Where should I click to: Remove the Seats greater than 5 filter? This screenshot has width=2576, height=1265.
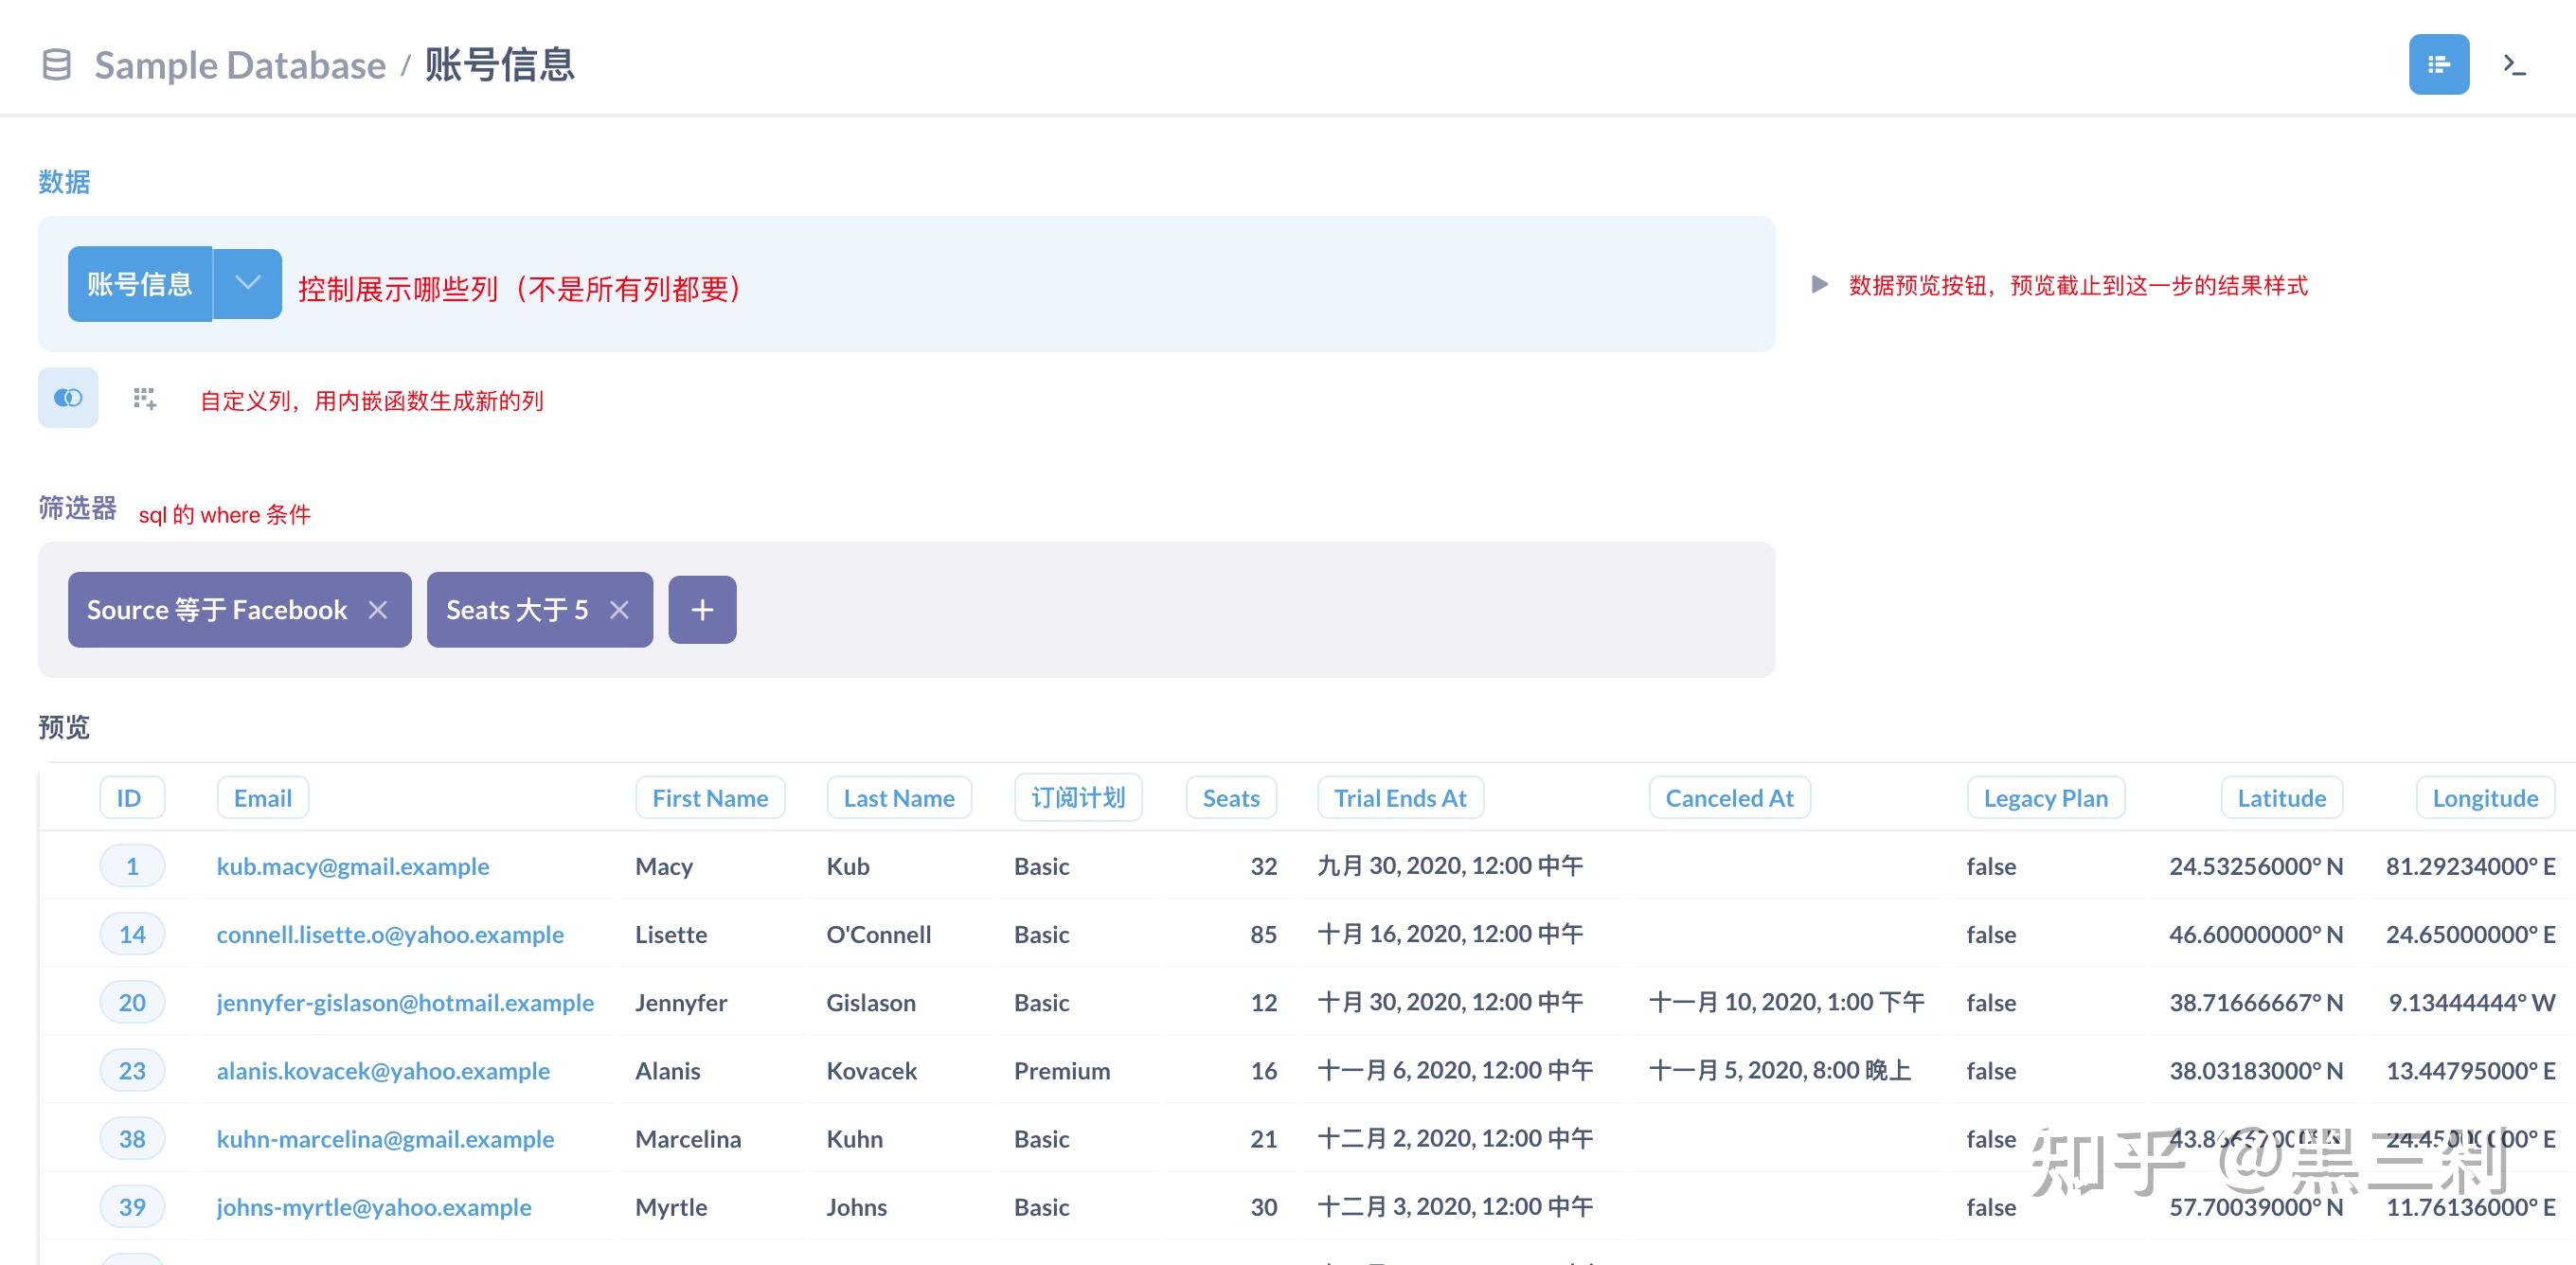click(x=620, y=610)
